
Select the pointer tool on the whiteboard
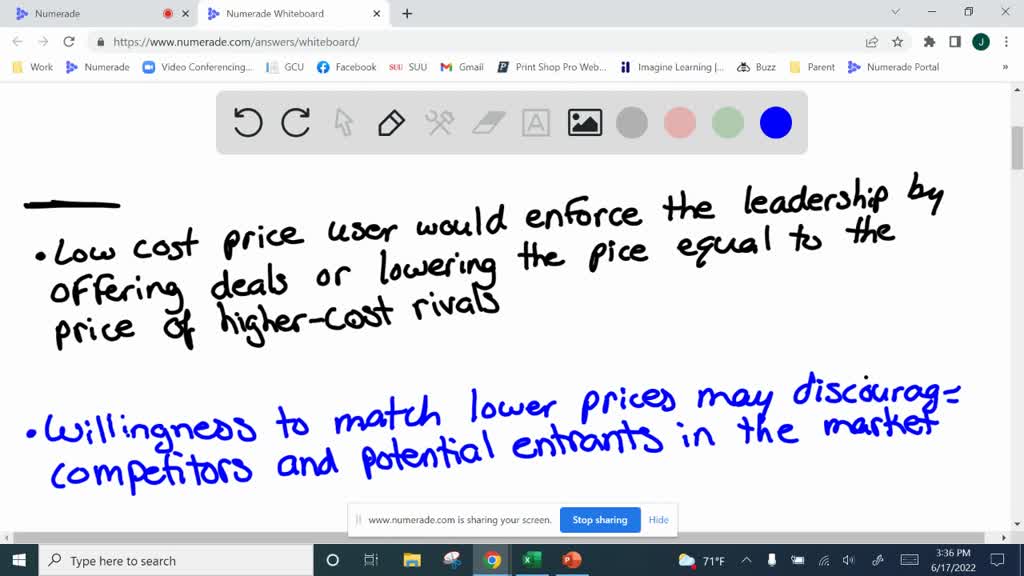click(343, 122)
